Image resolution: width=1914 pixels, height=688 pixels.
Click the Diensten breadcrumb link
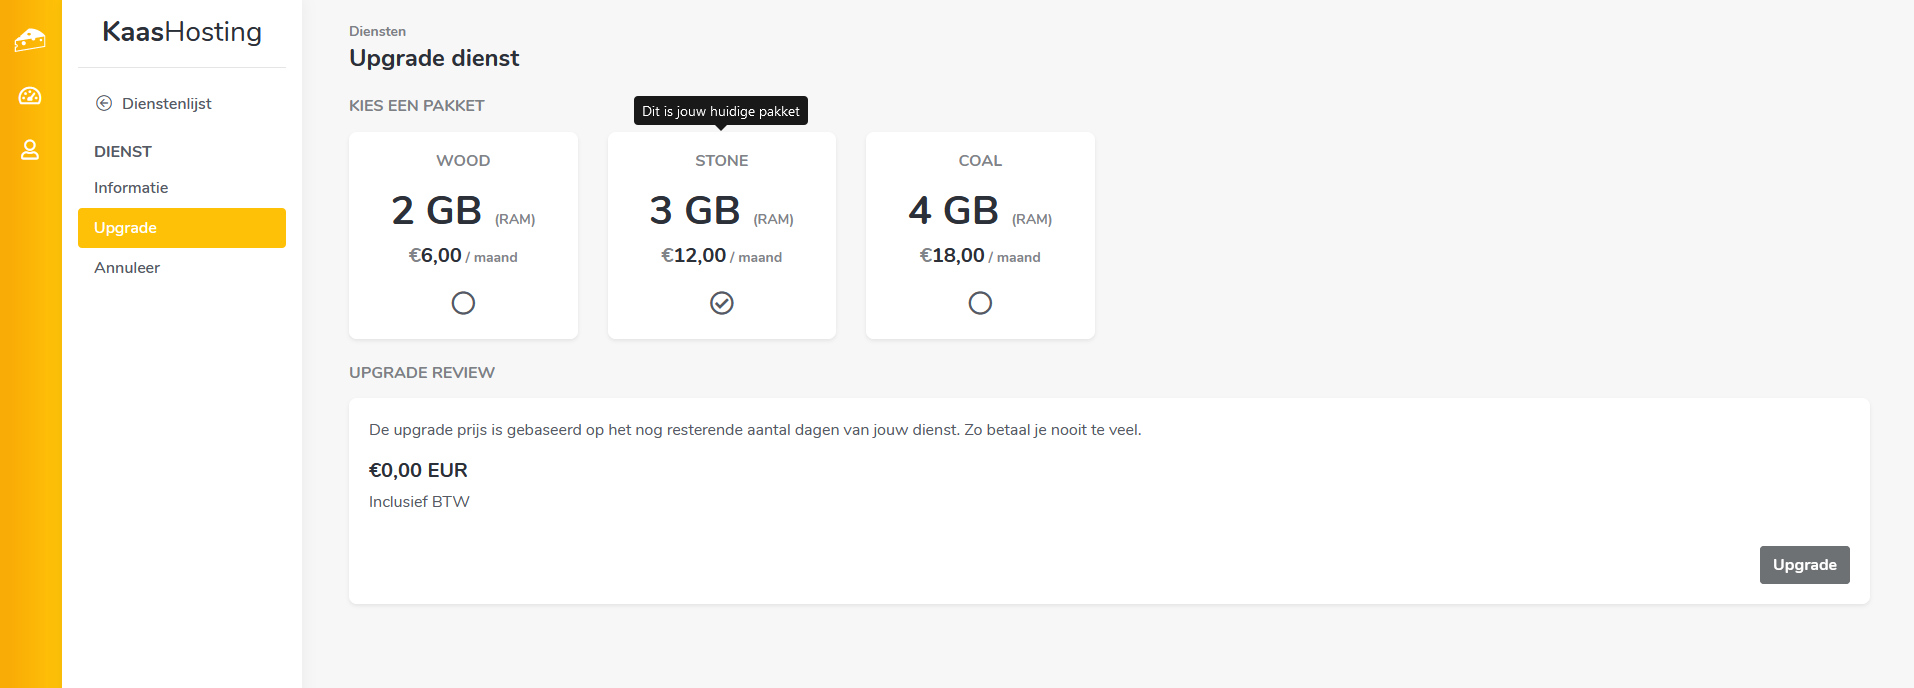click(377, 32)
